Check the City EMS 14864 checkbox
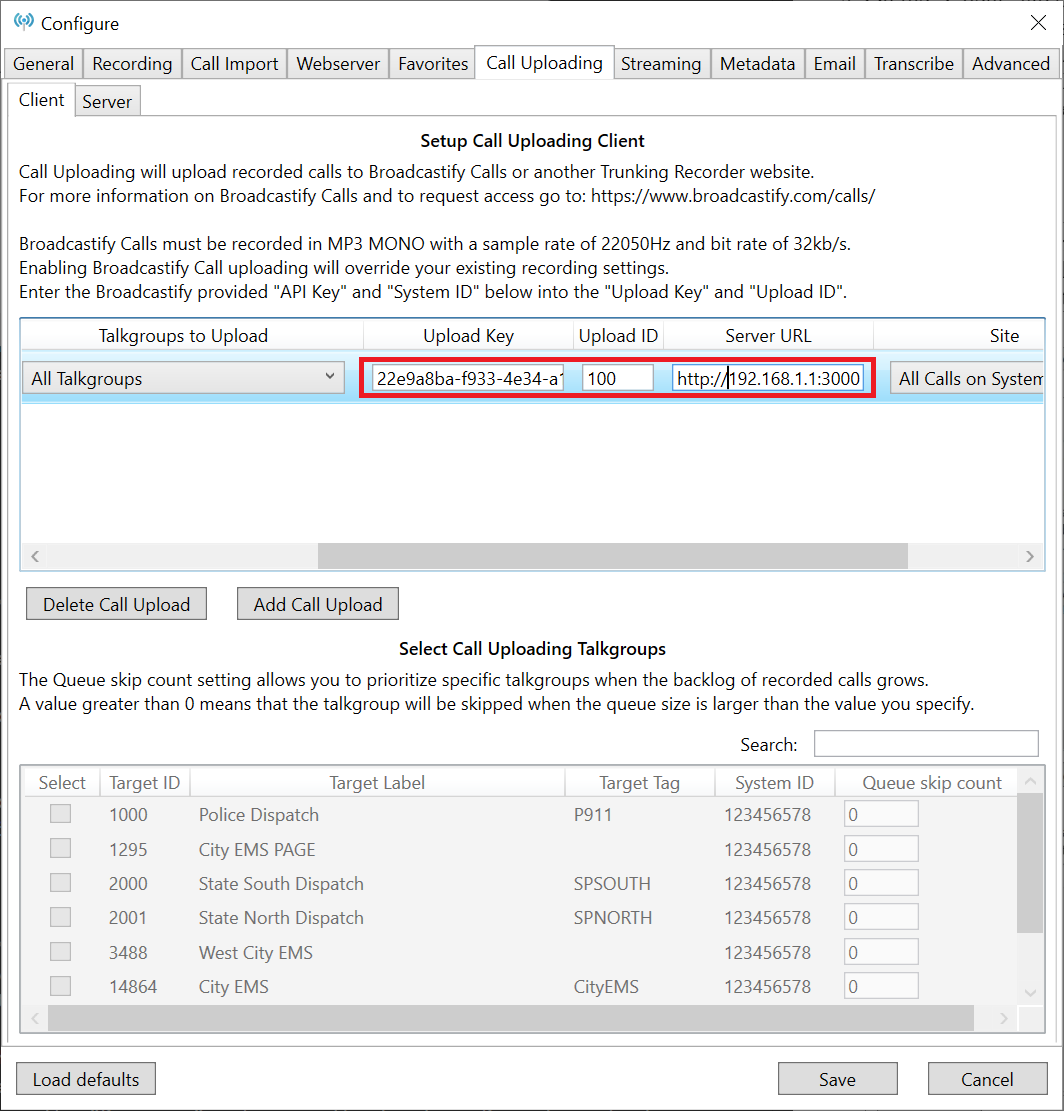Screen dimensions: 1064x1111 (x=60, y=986)
